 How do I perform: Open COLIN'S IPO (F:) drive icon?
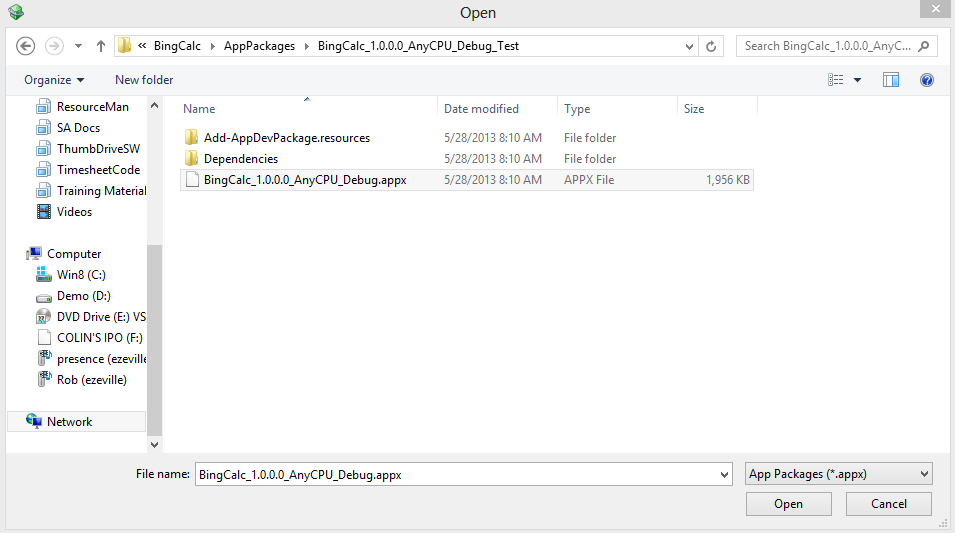pos(44,337)
